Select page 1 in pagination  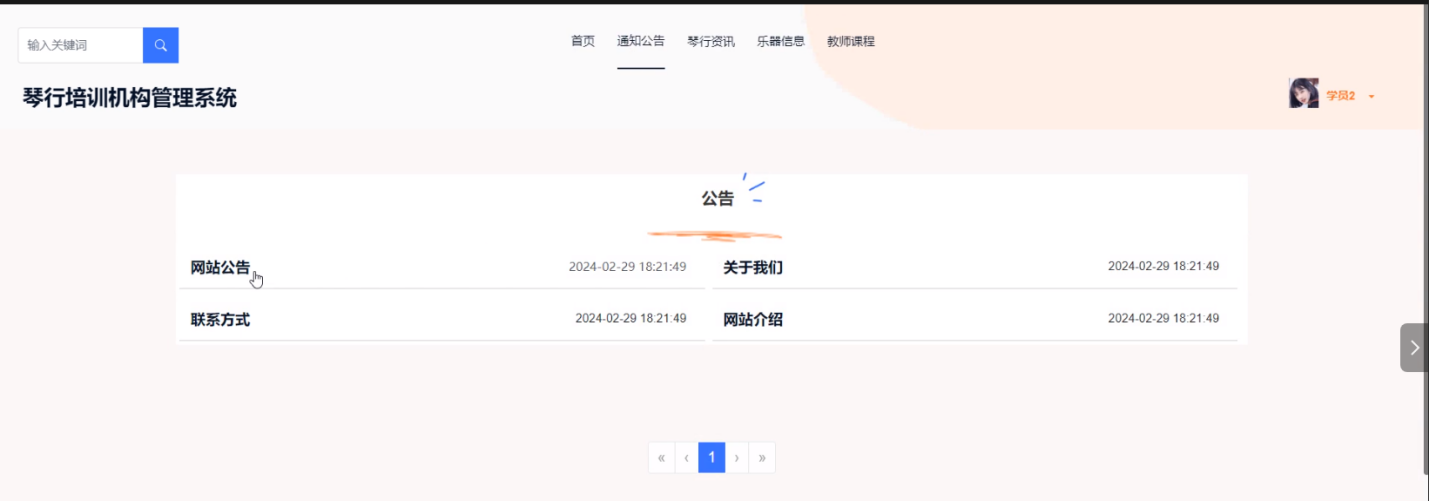click(711, 458)
